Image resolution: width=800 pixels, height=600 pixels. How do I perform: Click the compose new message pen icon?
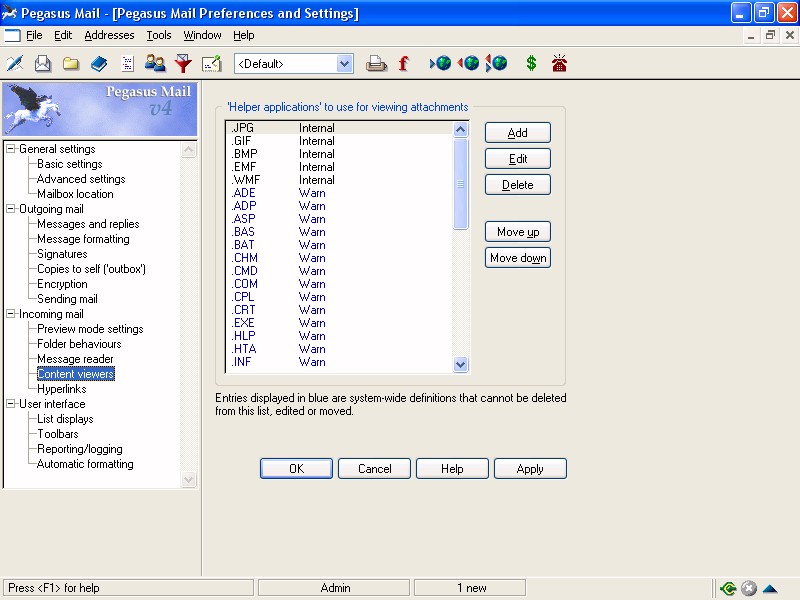coord(15,64)
